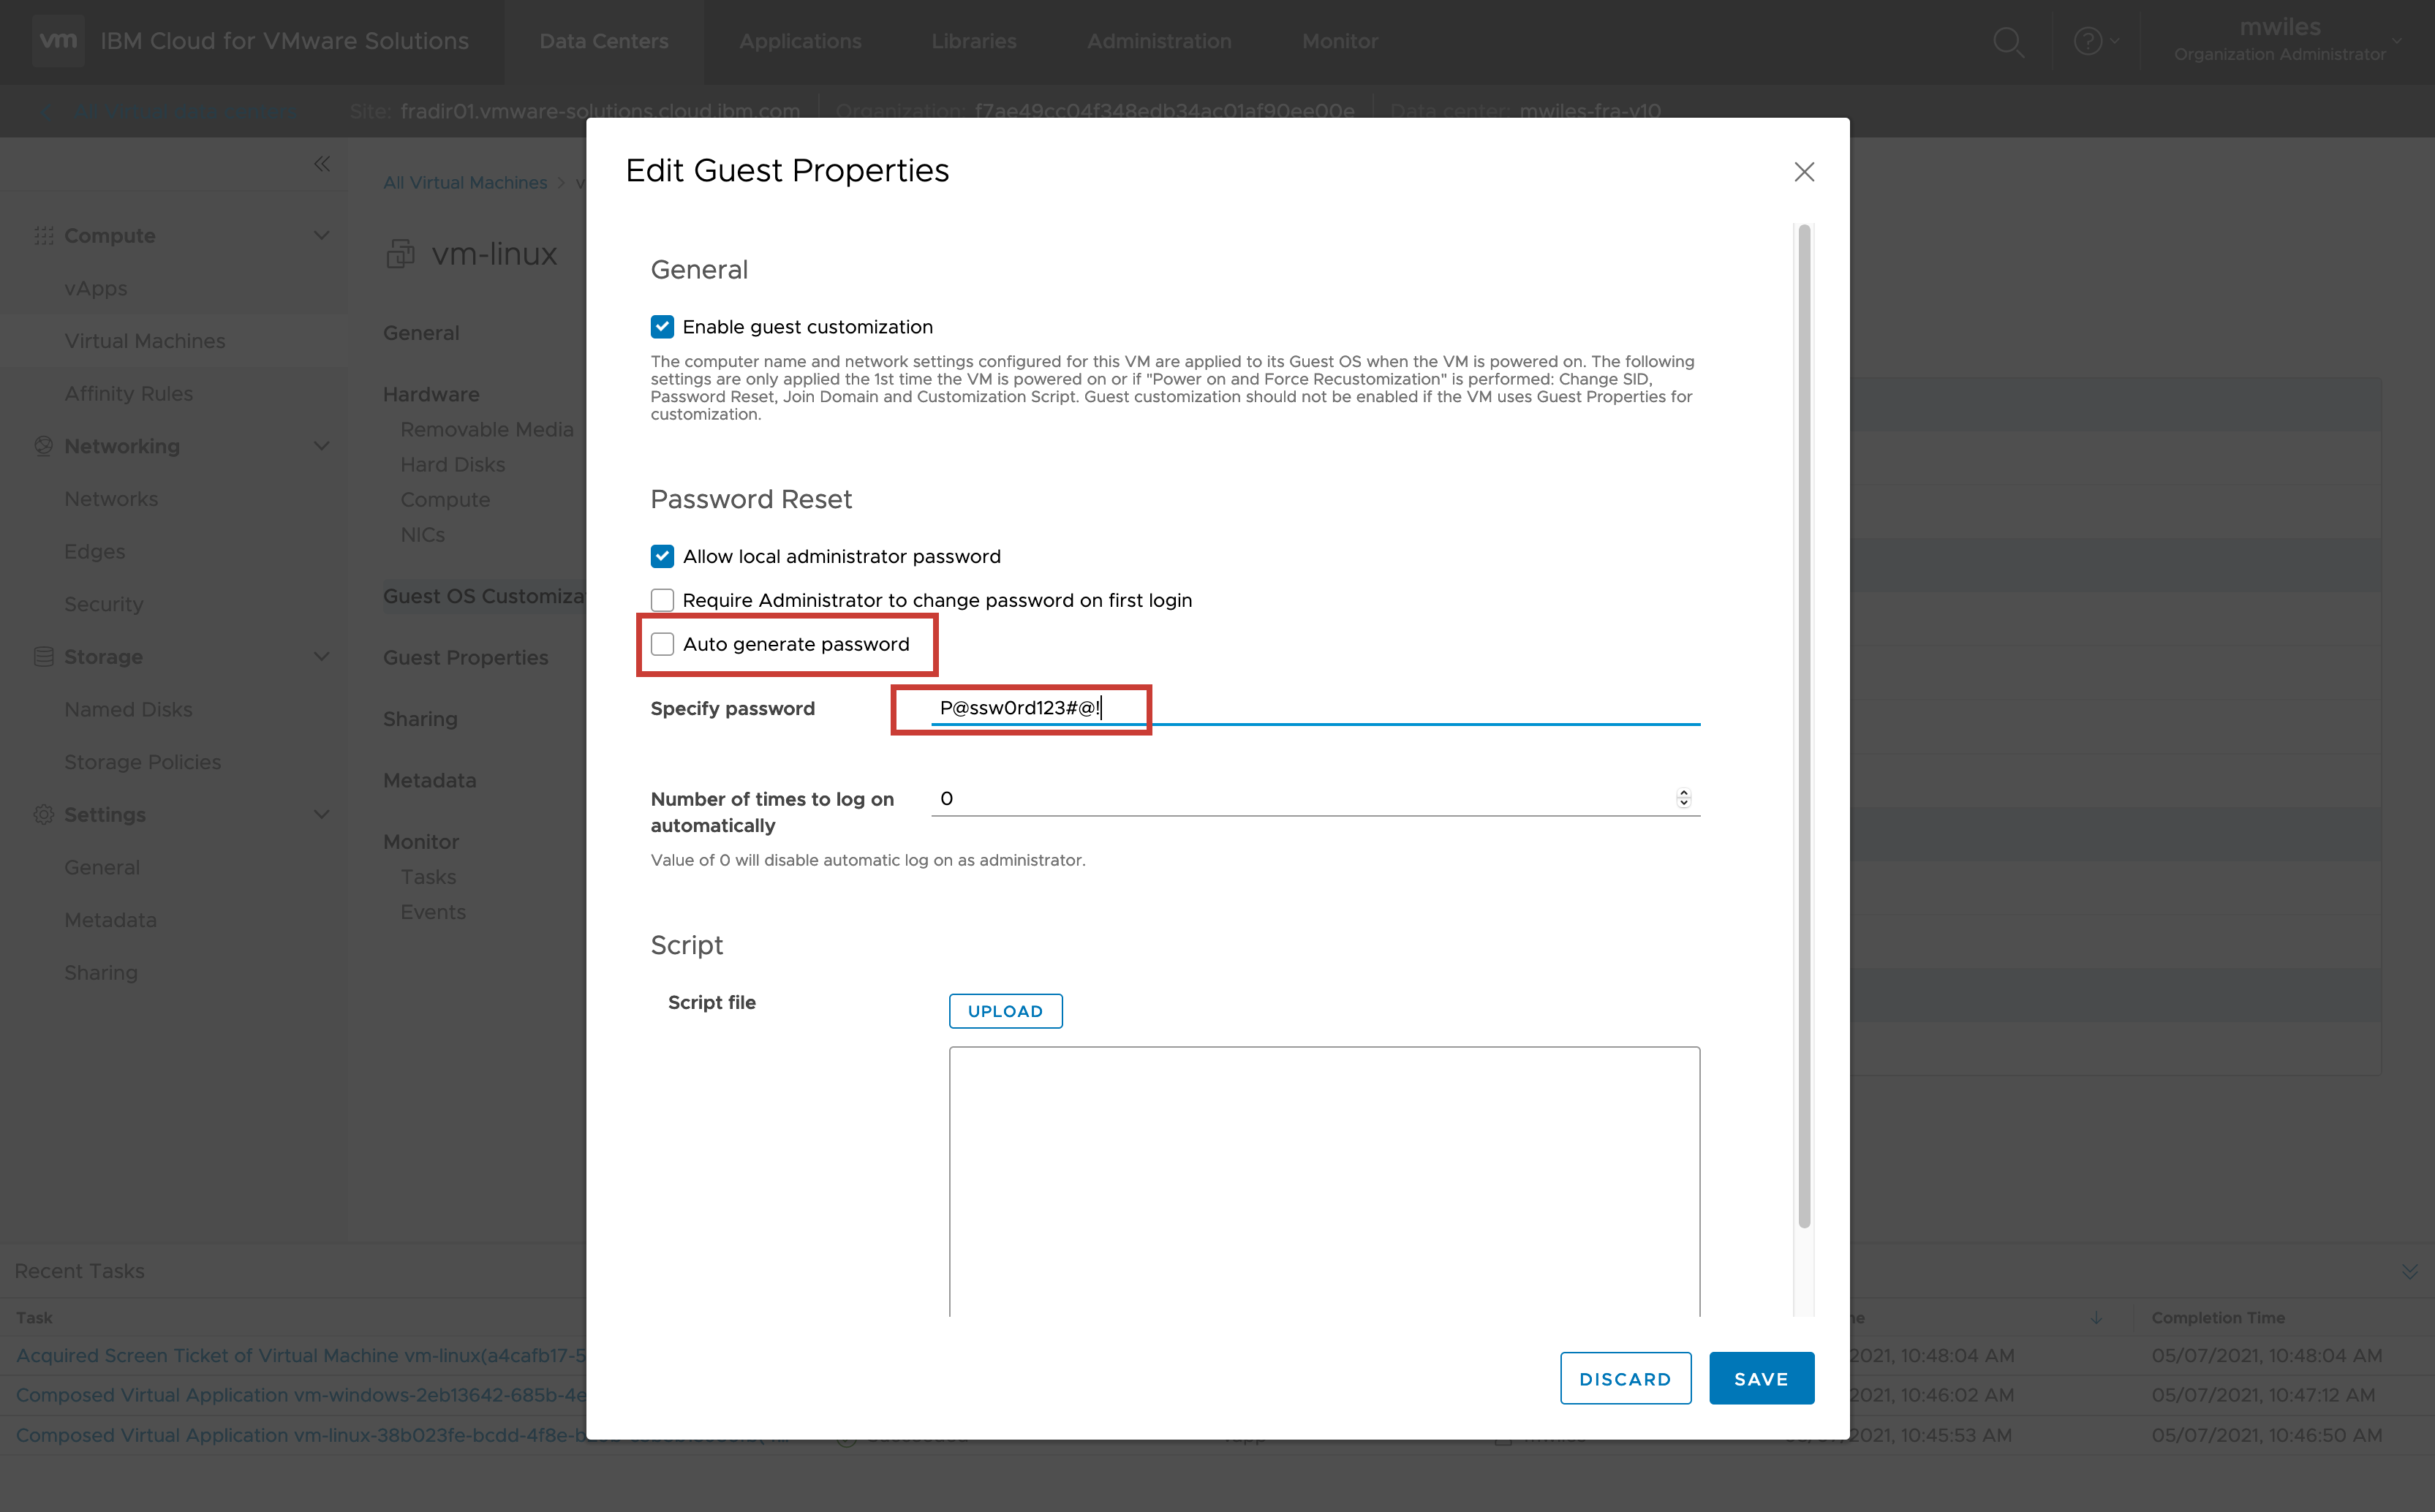Image resolution: width=2435 pixels, height=1512 pixels.
Task: Click the Settings gear icon in sidebar
Action: point(43,815)
